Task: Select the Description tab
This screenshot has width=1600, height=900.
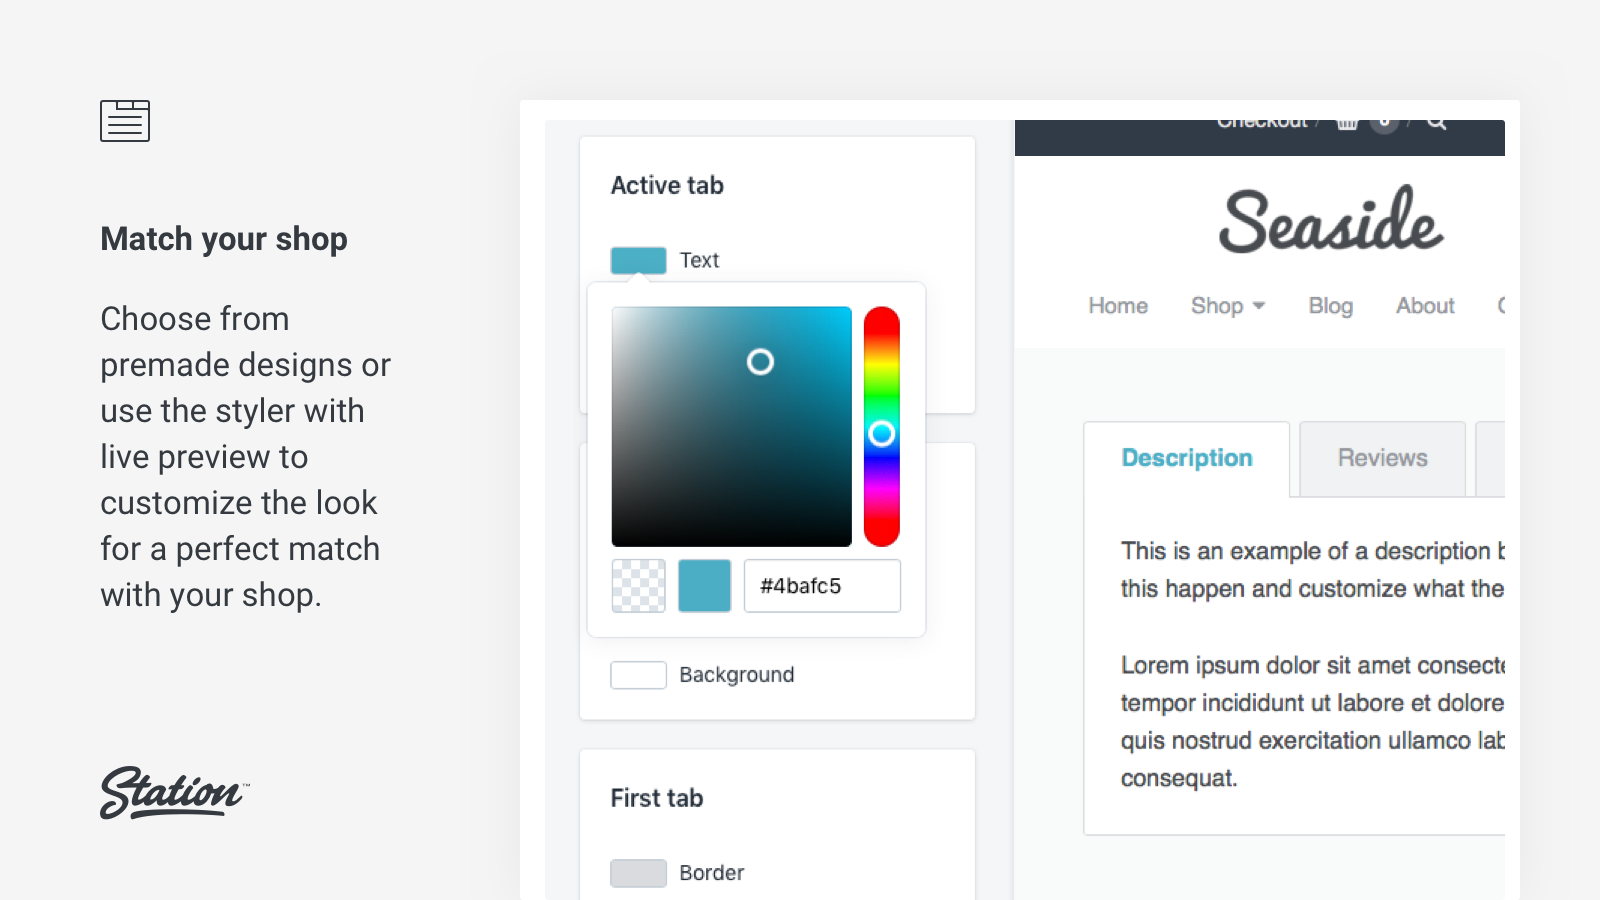Action: 1186,458
